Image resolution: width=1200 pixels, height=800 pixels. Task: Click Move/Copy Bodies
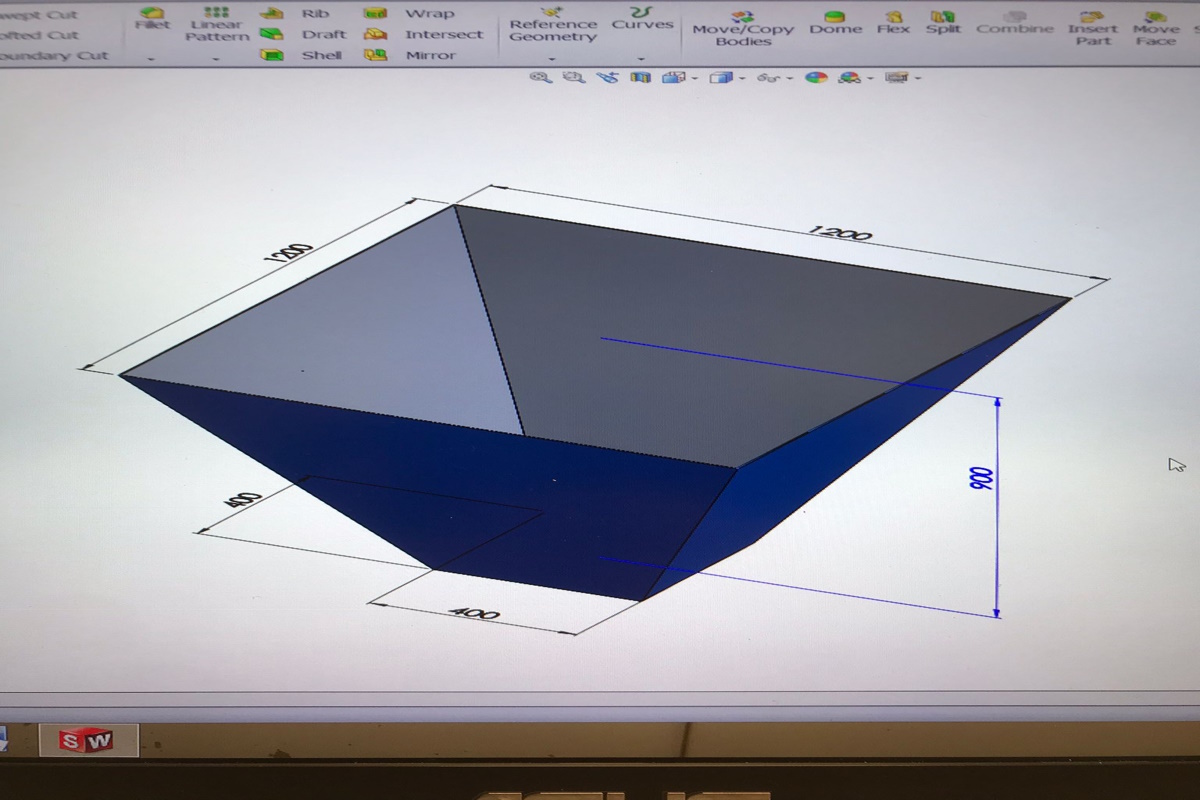coord(744,28)
